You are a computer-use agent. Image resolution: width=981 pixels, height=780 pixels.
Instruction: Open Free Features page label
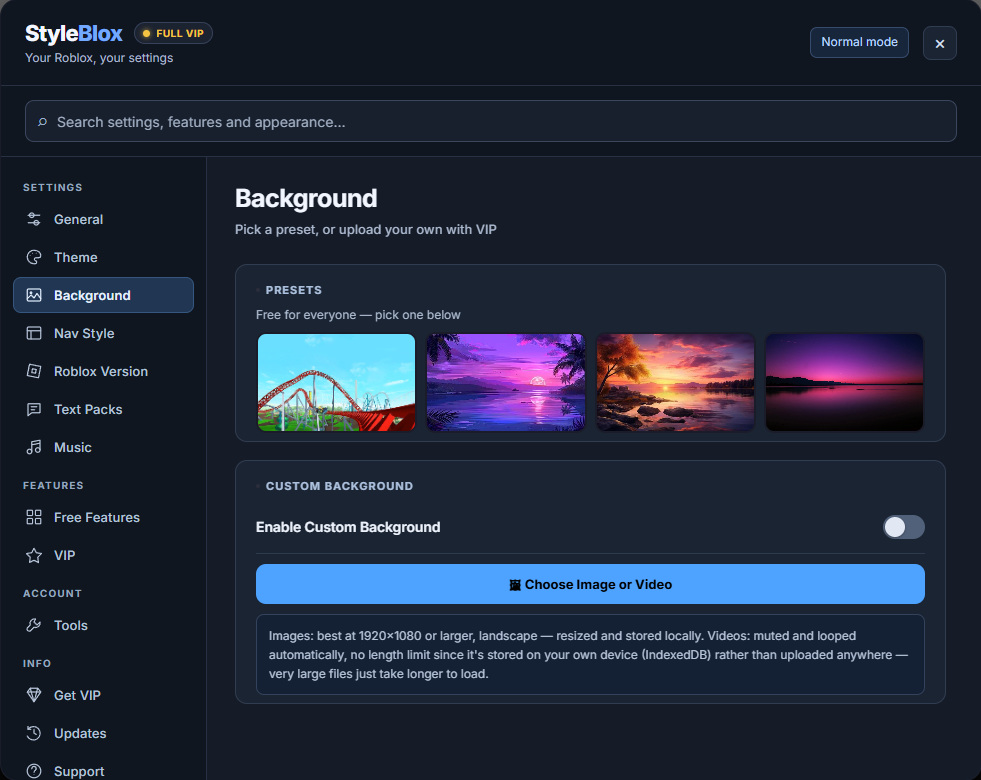(97, 517)
